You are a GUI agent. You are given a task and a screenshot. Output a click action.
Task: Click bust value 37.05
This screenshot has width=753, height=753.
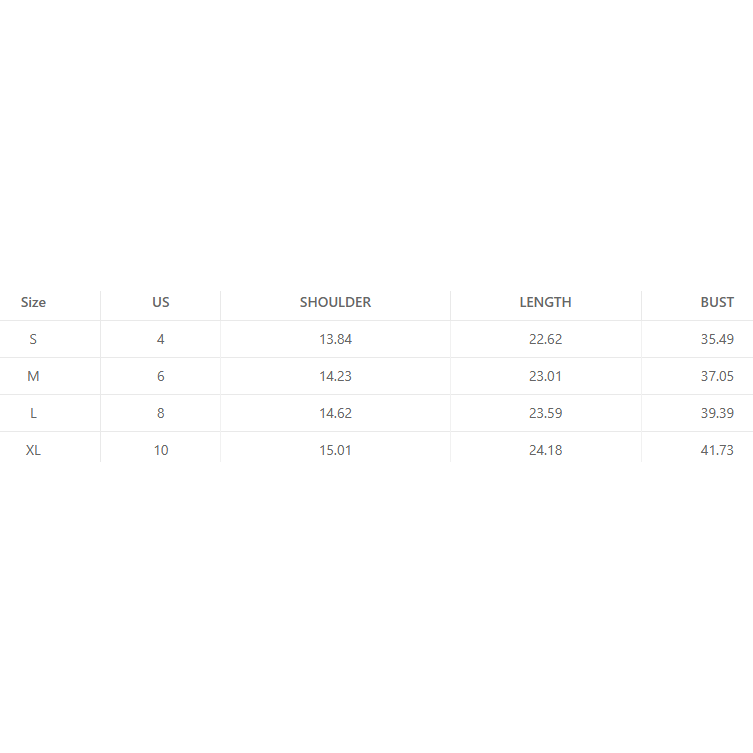[717, 376]
